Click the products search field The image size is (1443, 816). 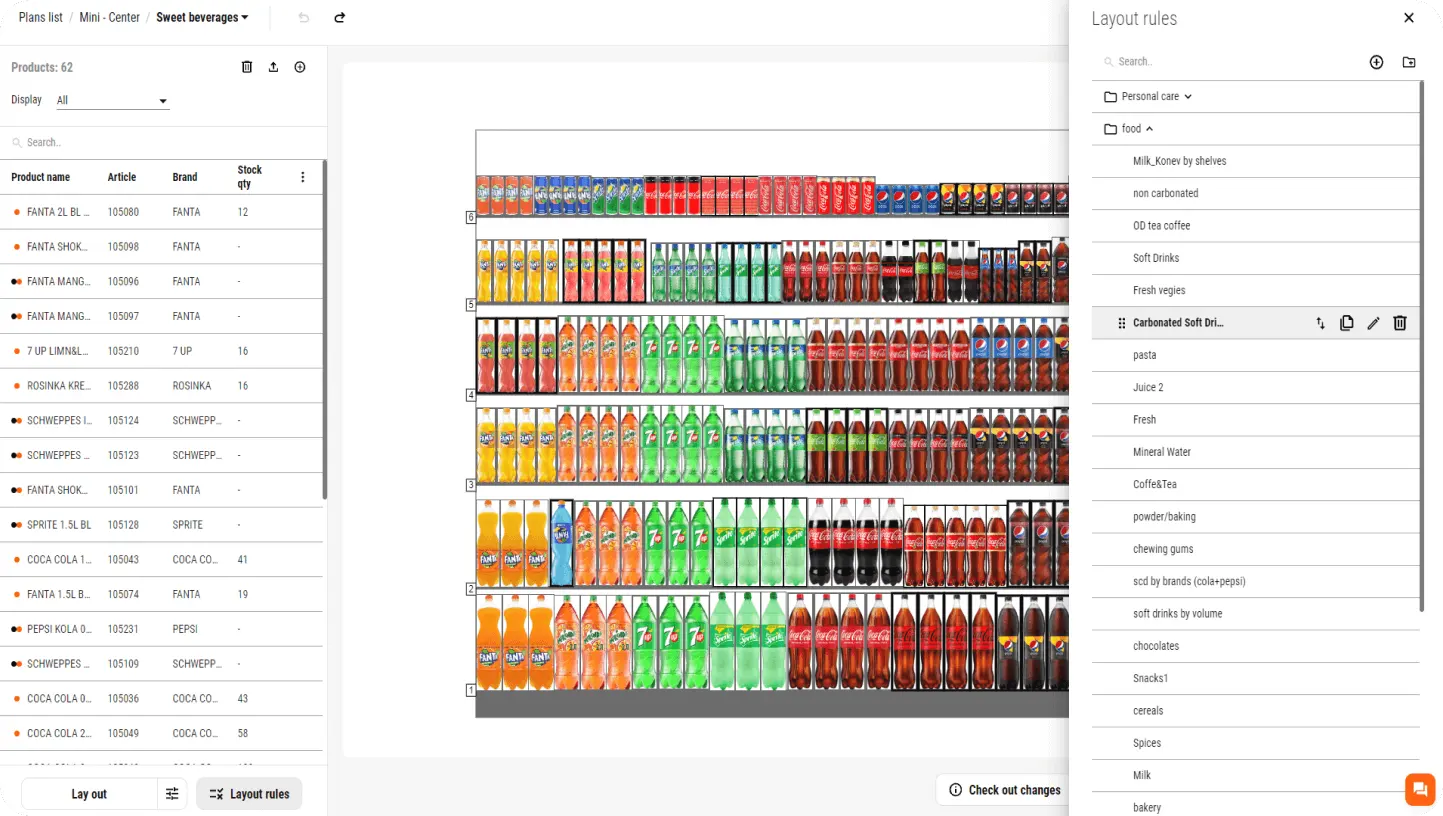pyautogui.click(x=160, y=142)
